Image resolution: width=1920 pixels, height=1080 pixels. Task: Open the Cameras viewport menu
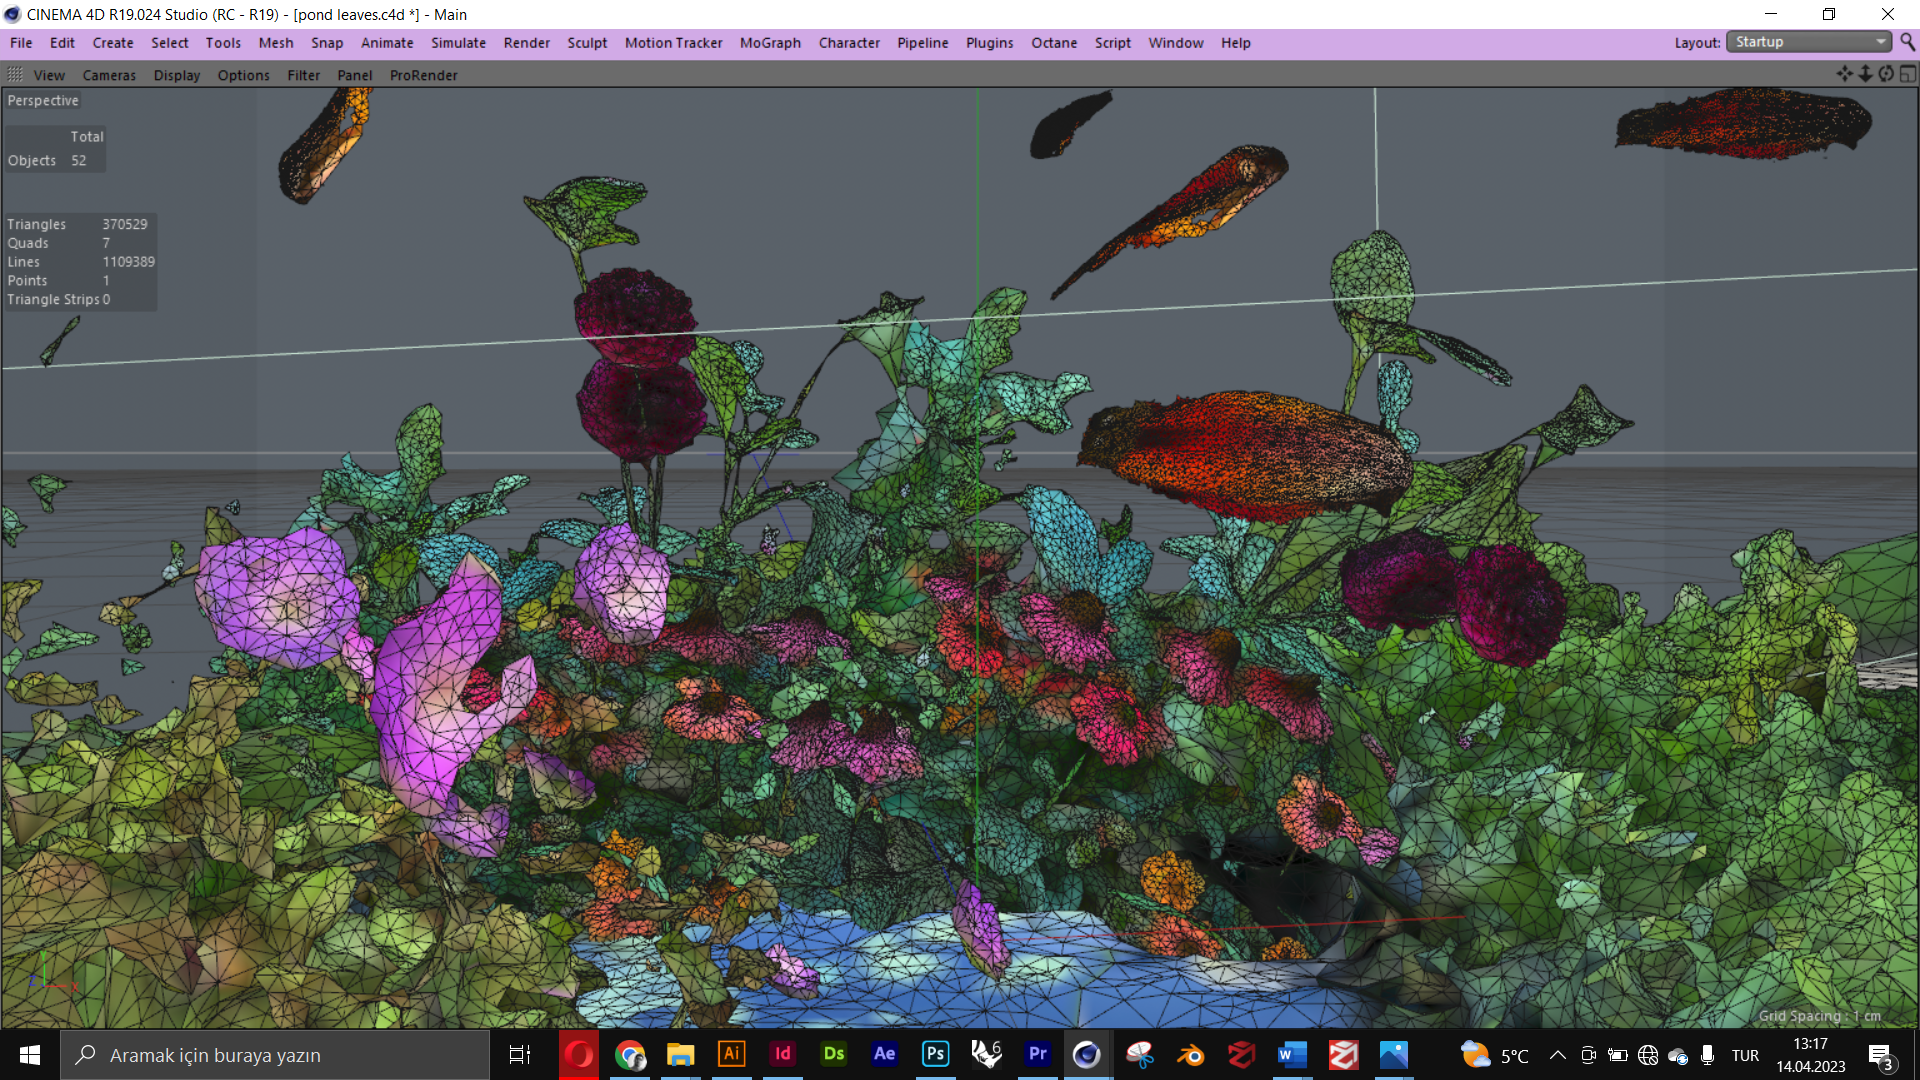[109, 75]
